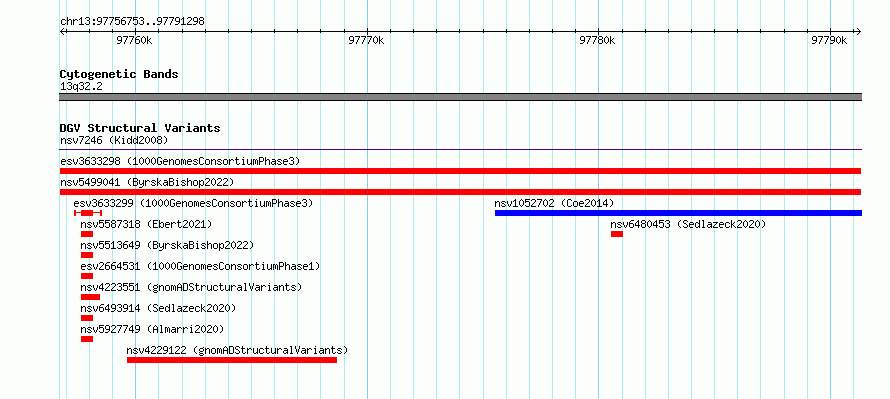Open nsv4223551 gnomADStructuralVariants label
This screenshot has height=399, width=890.
click(191, 287)
